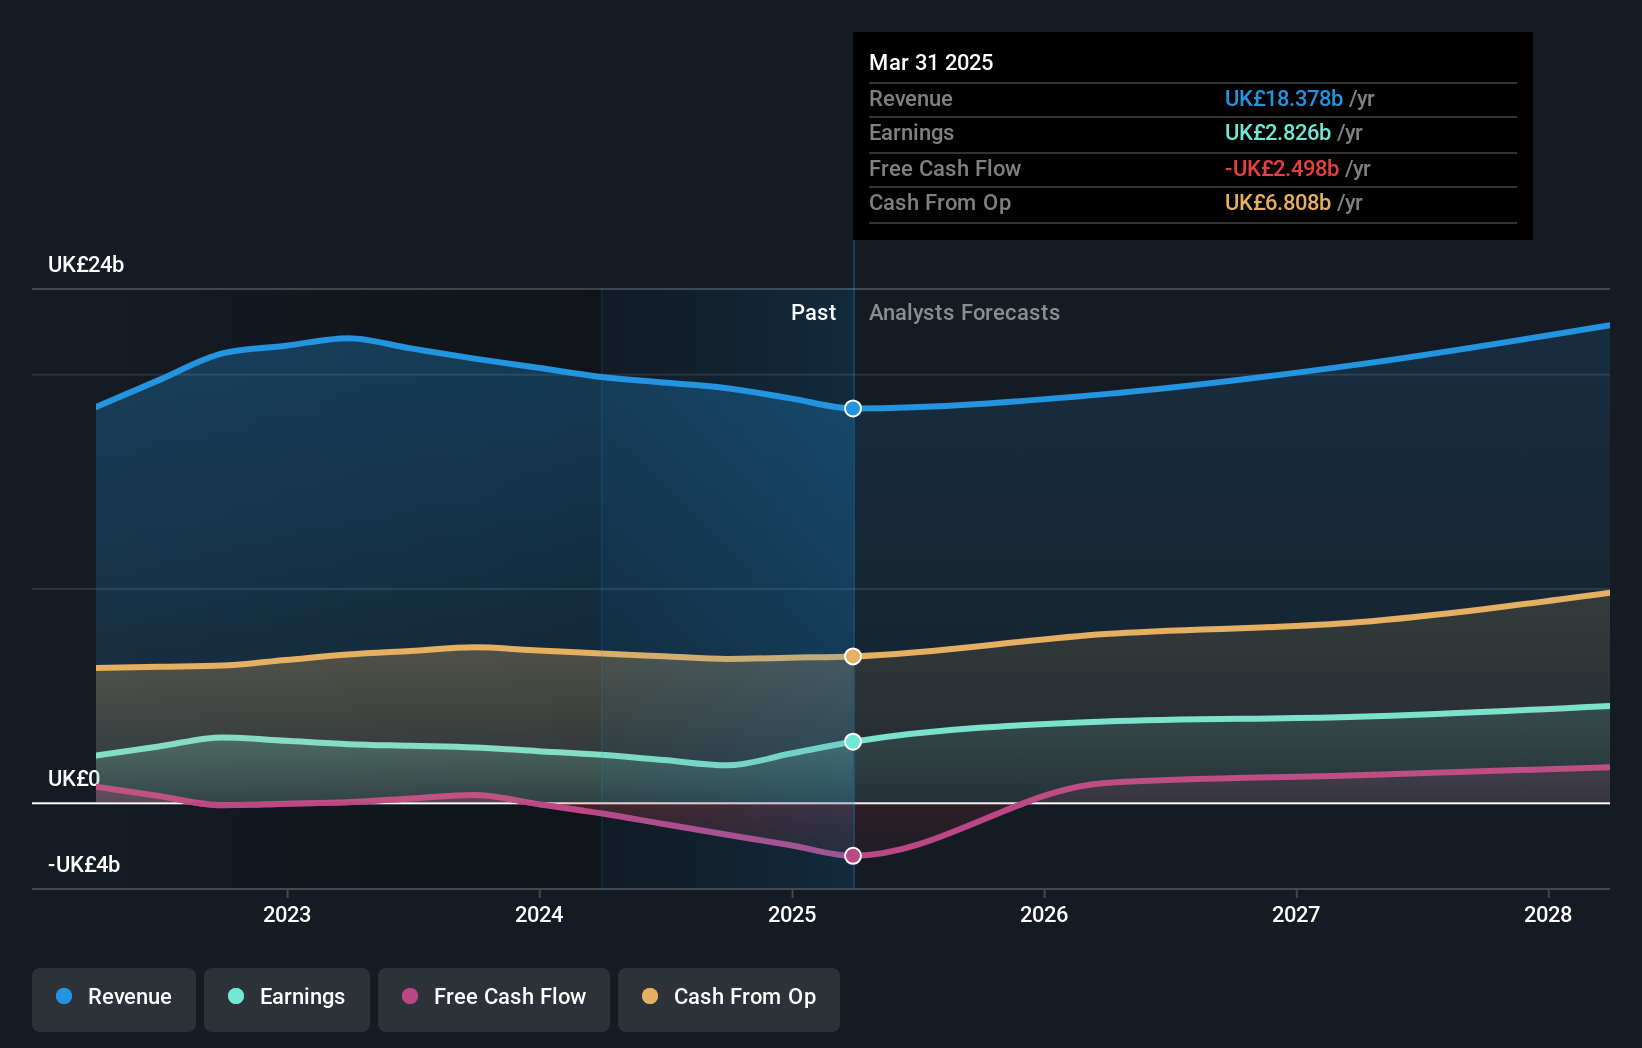Click the blue Revenue legend dot
Viewport: 1642px width, 1048px height.
[x=64, y=996]
